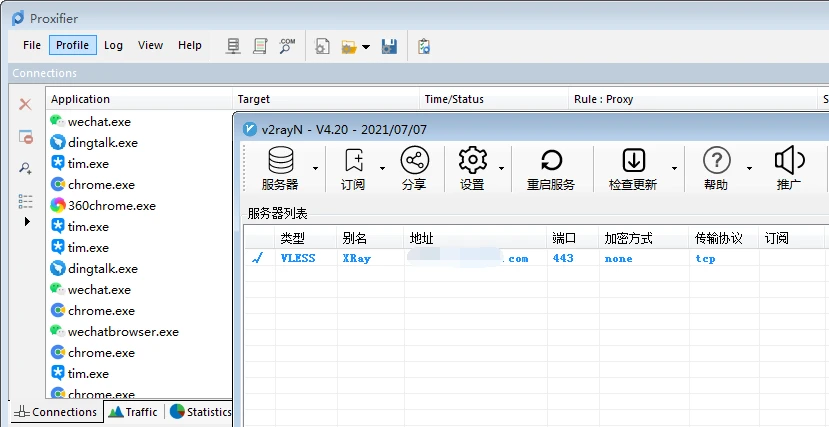This screenshot has width=829, height=427.
Task: Click the active server checkmark icon
Action: pyautogui.click(x=257, y=258)
